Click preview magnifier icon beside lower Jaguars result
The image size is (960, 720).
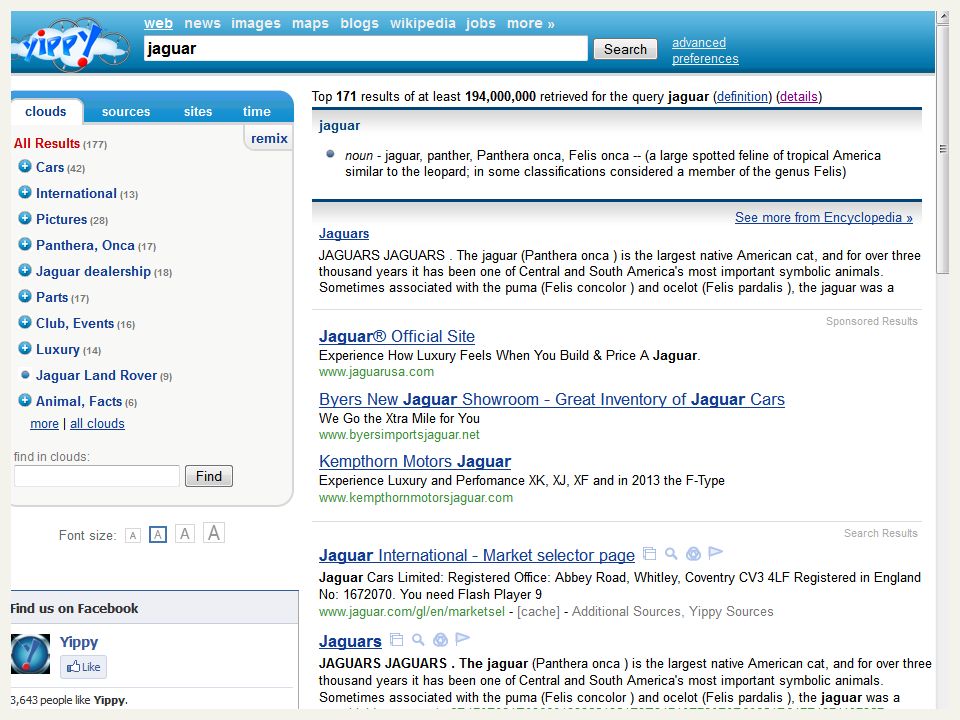pos(418,640)
